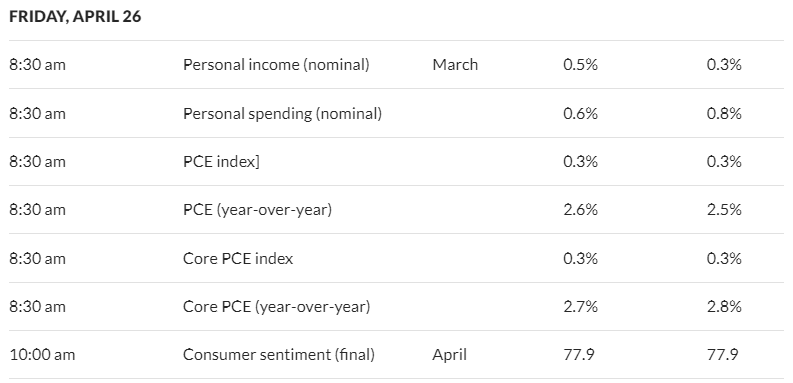Click the 0.5% value for Personal income
This screenshot has width=793, height=383.
point(581,65)
